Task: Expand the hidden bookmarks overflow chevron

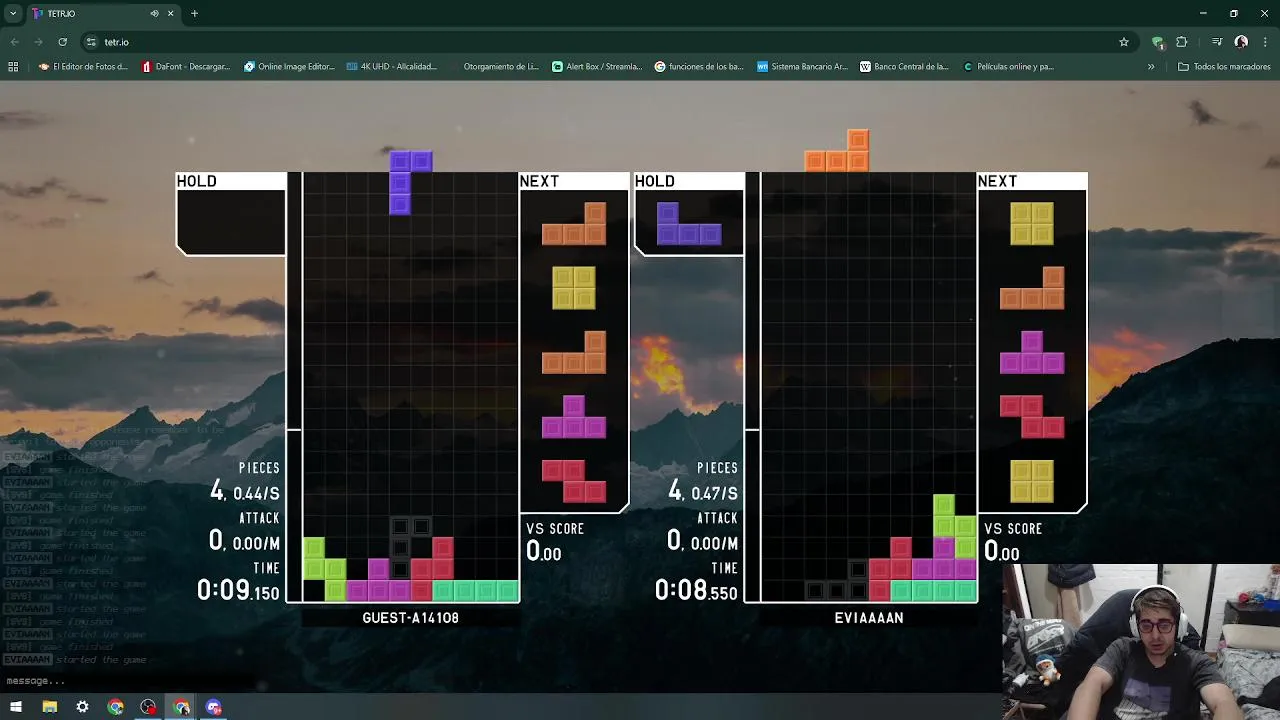Action: [1151, 67]
